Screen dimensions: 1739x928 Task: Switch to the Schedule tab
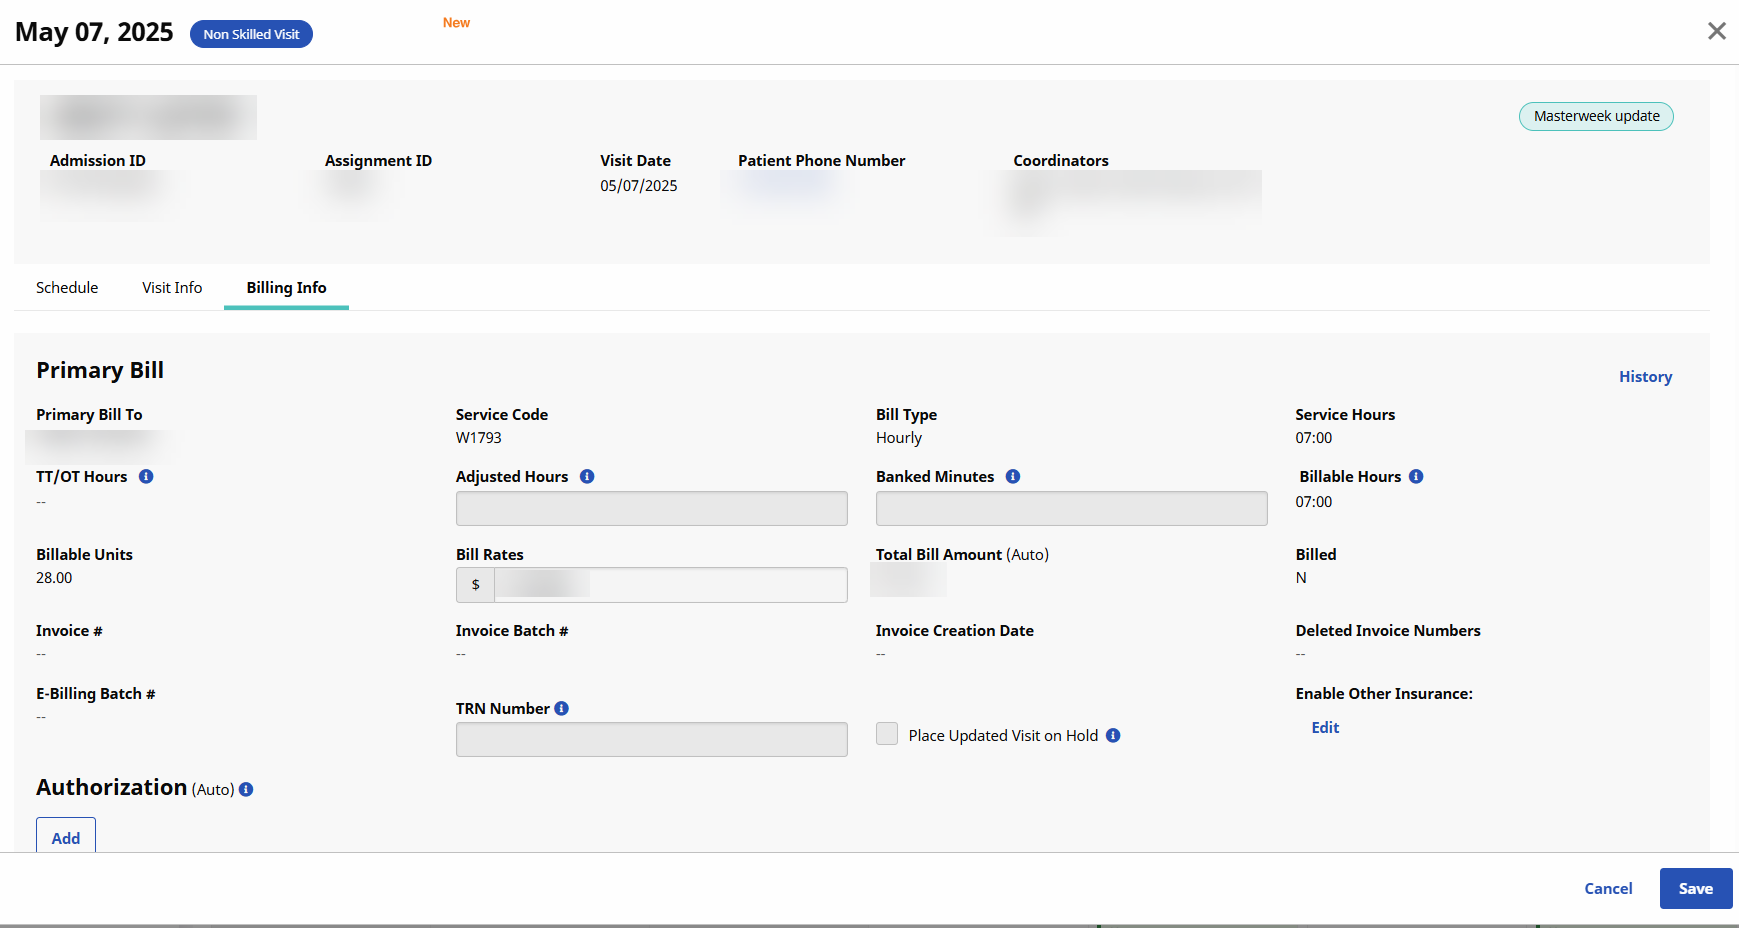click(x=67, y=288)
